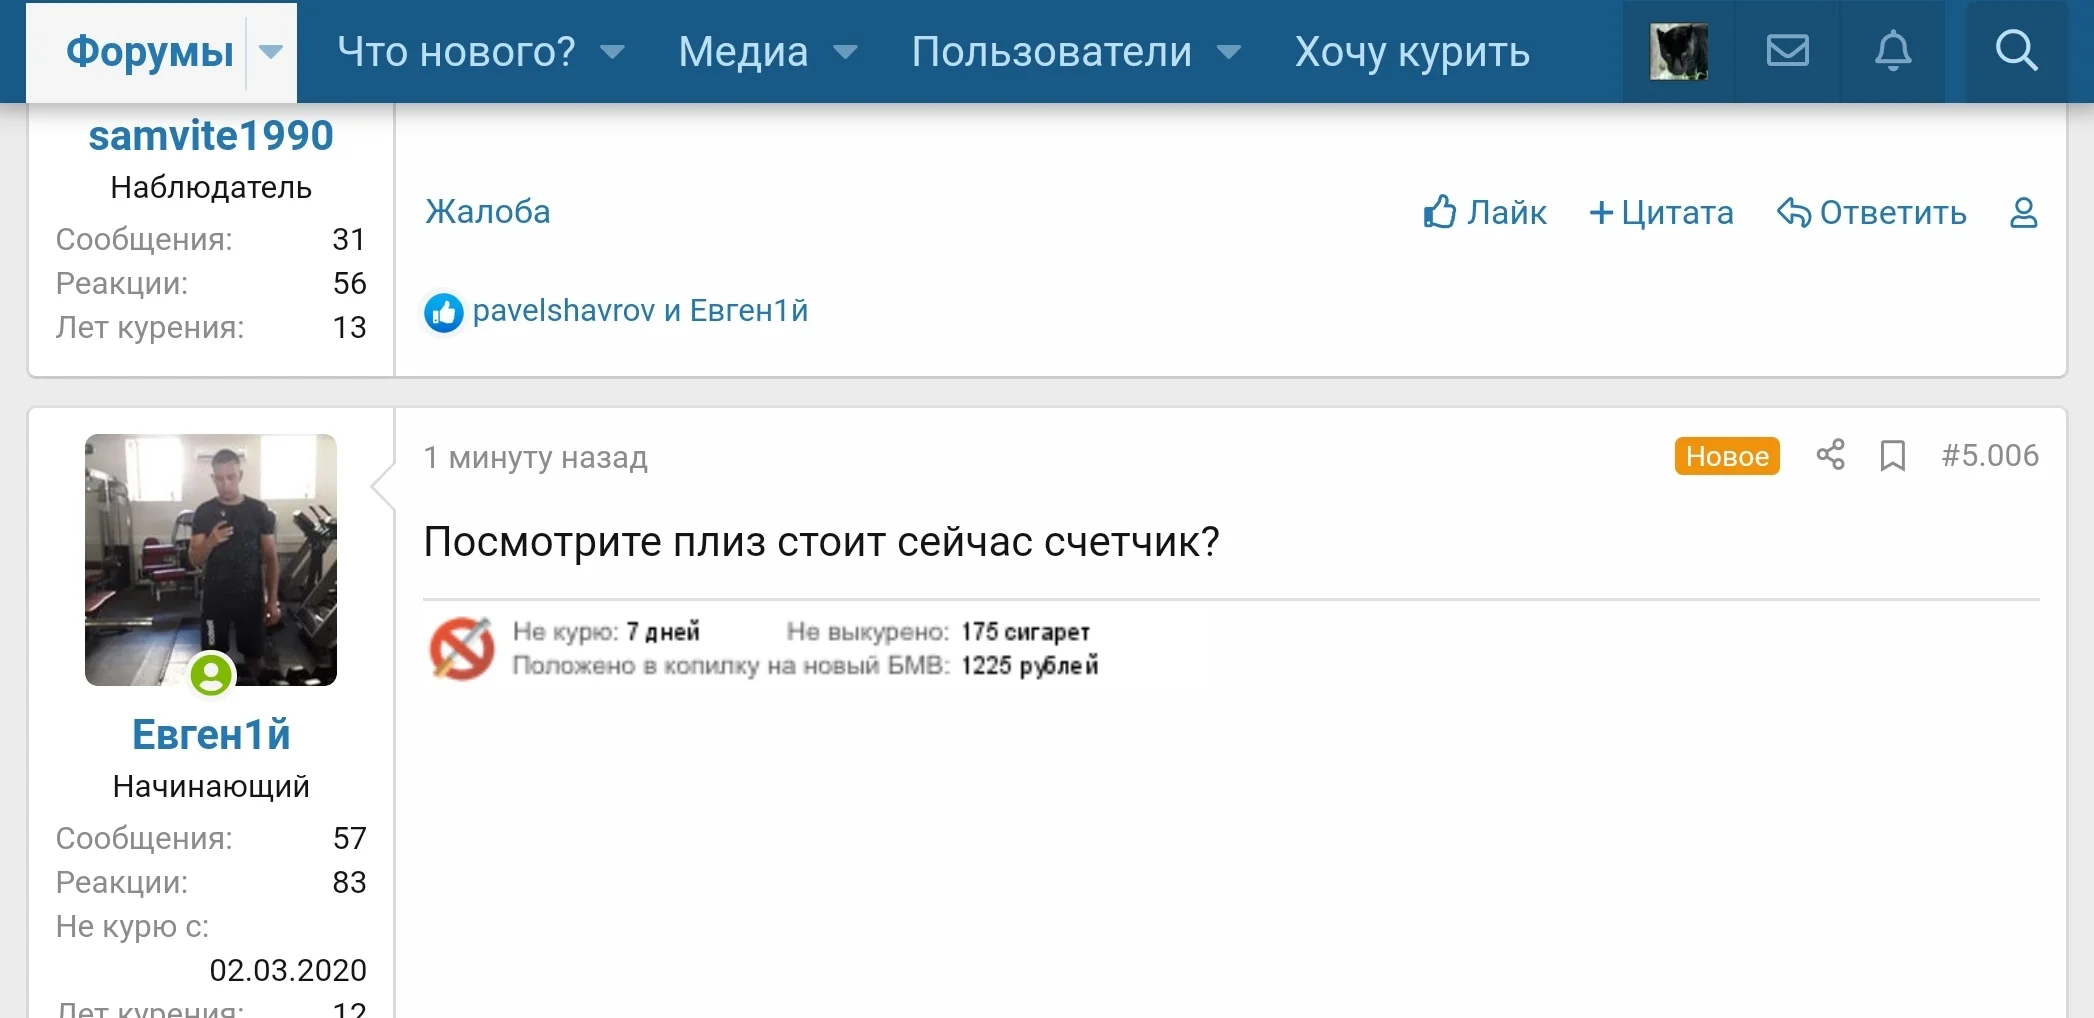Click the person icon beside Ответить
Image resolution: width=2094 pixels, height=1018 pixels.
coord(2024,213)
